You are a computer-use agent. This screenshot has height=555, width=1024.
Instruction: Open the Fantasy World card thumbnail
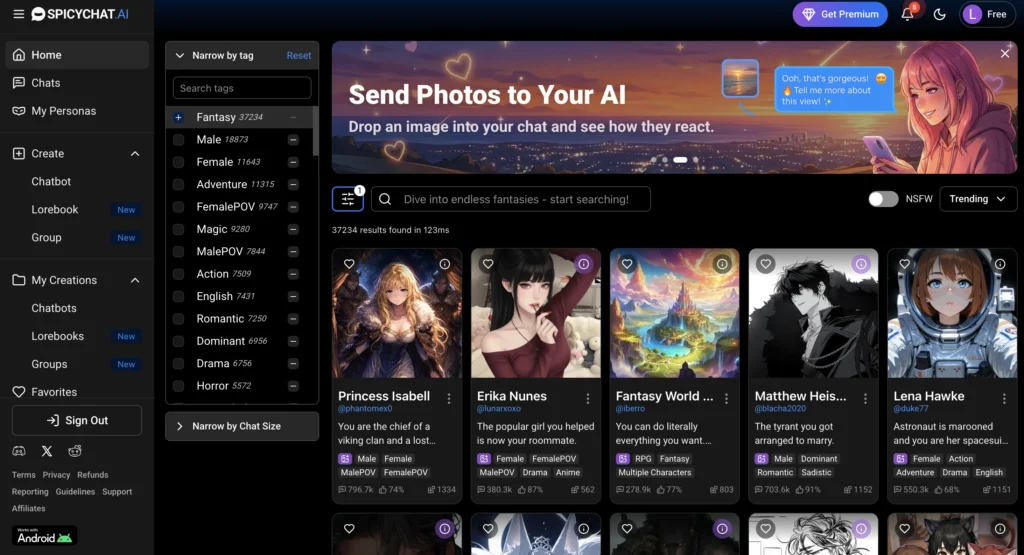[x=675, y=313]
